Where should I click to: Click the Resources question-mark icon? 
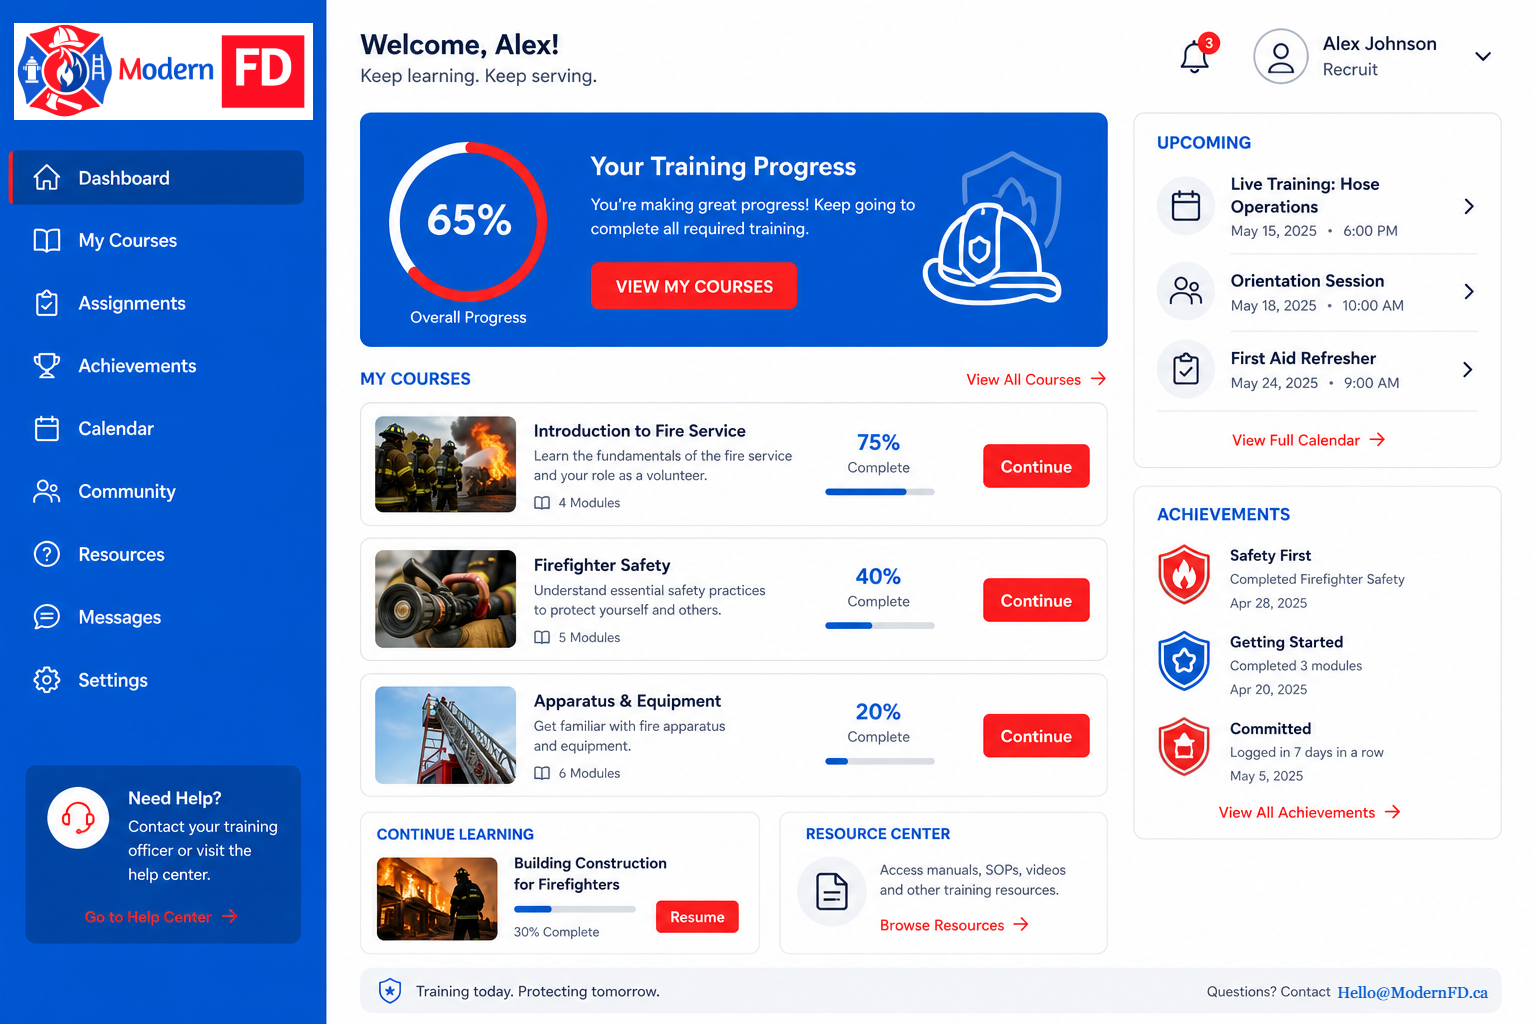47,554
